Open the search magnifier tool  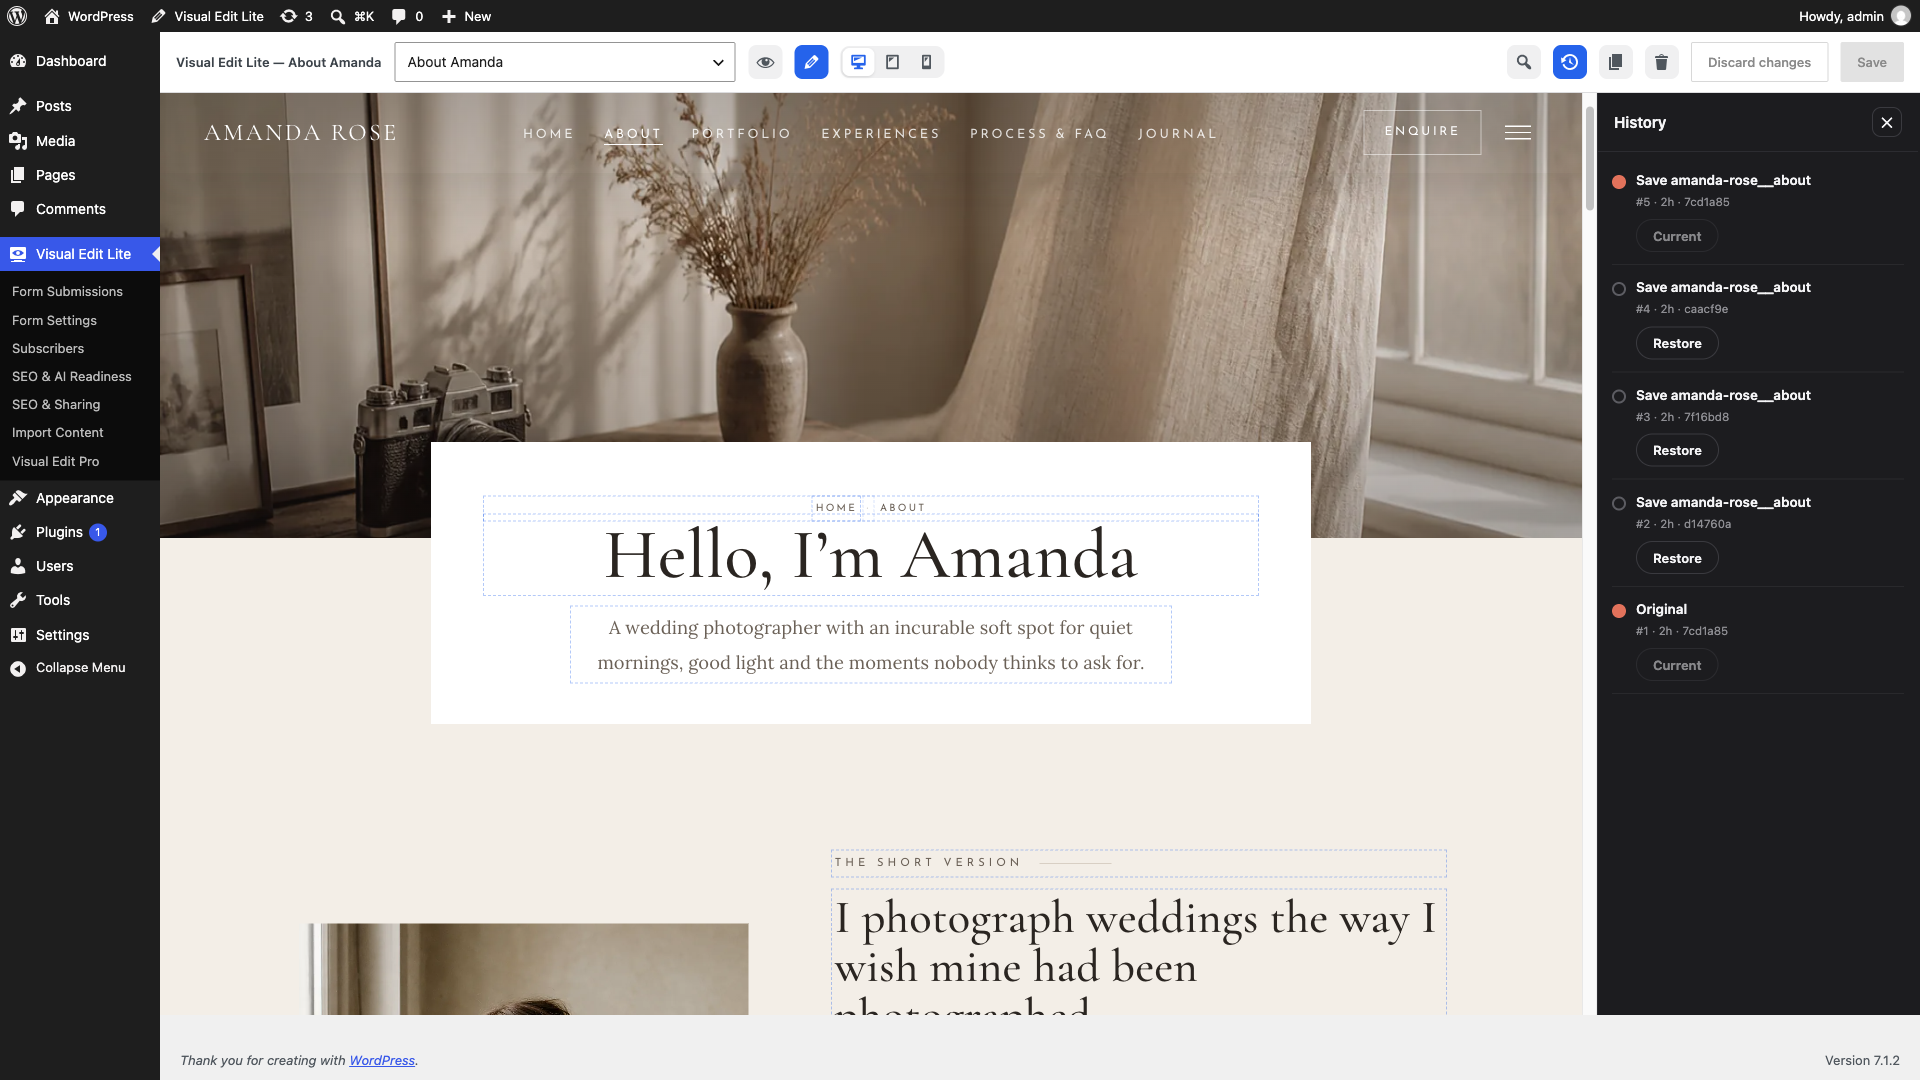pyautogui.click(x=1523, y=62)
